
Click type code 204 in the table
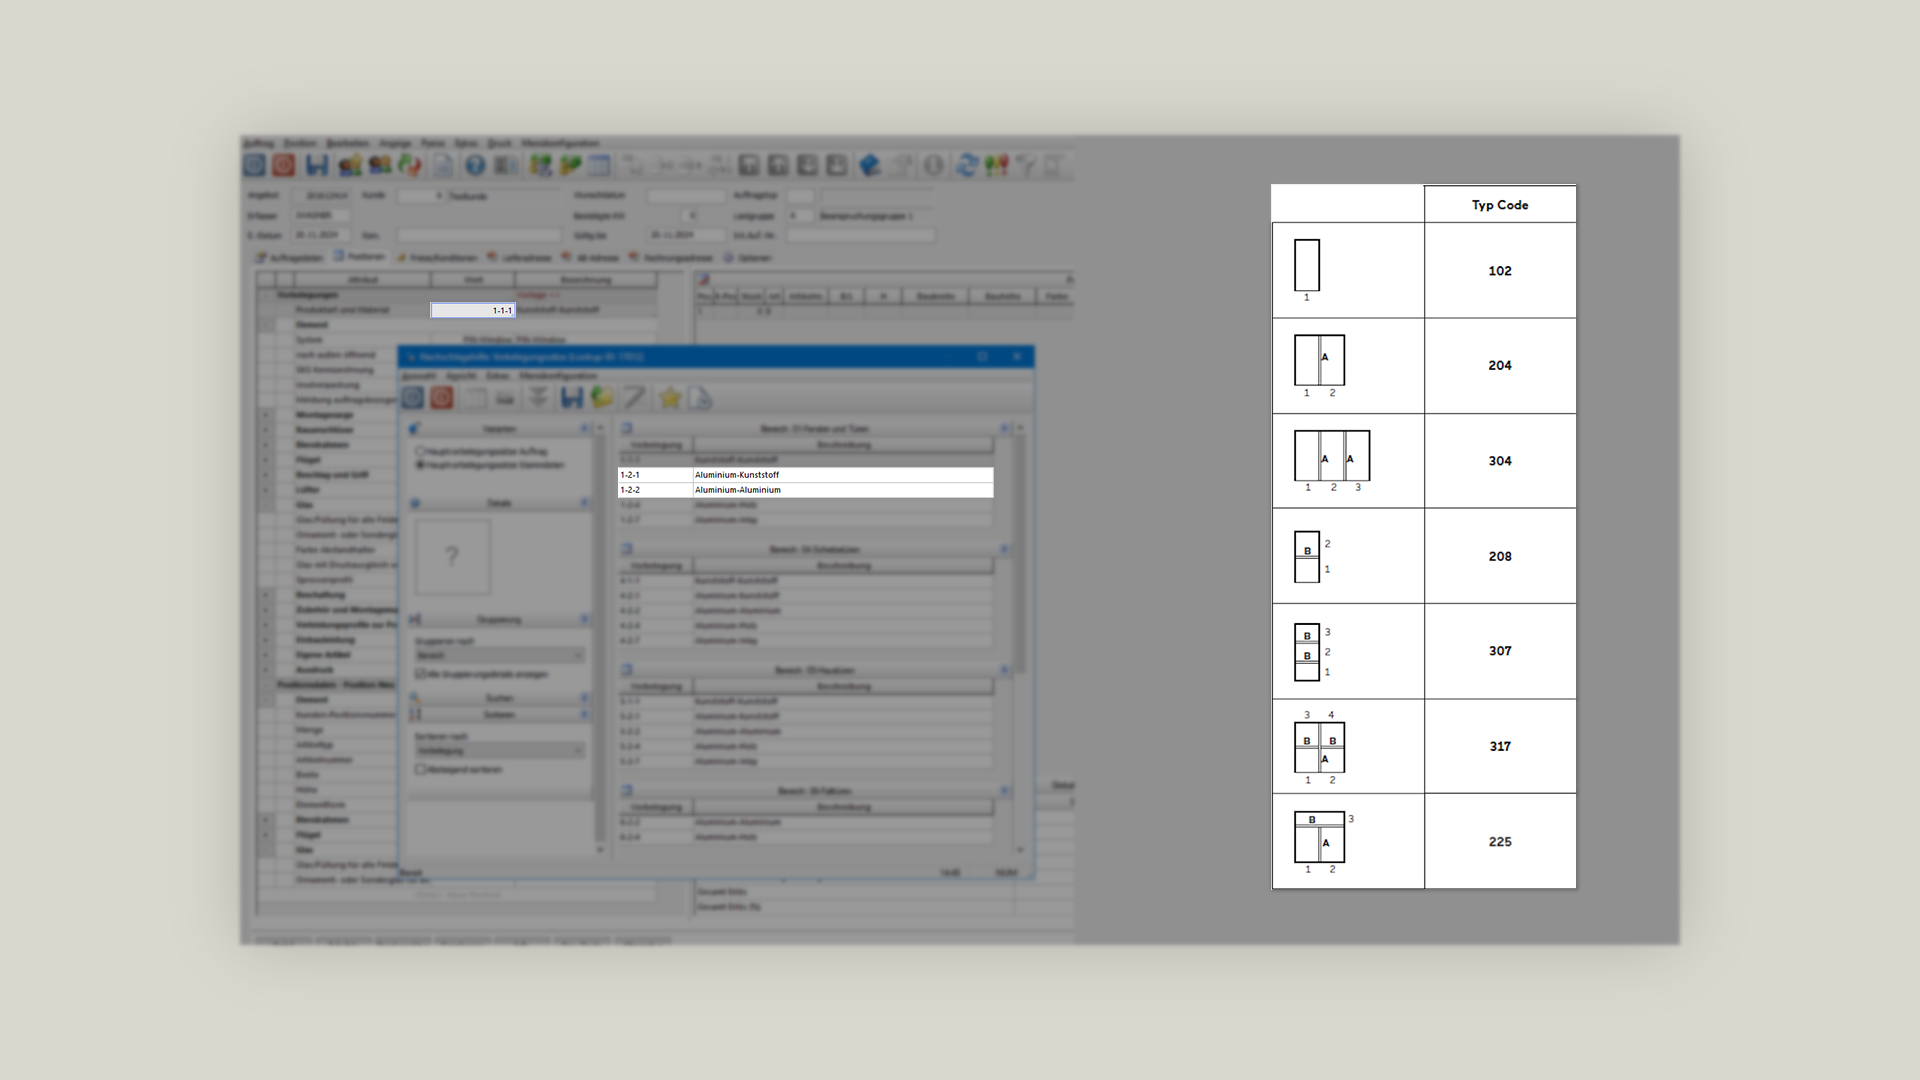click(x=1500, y=366)
